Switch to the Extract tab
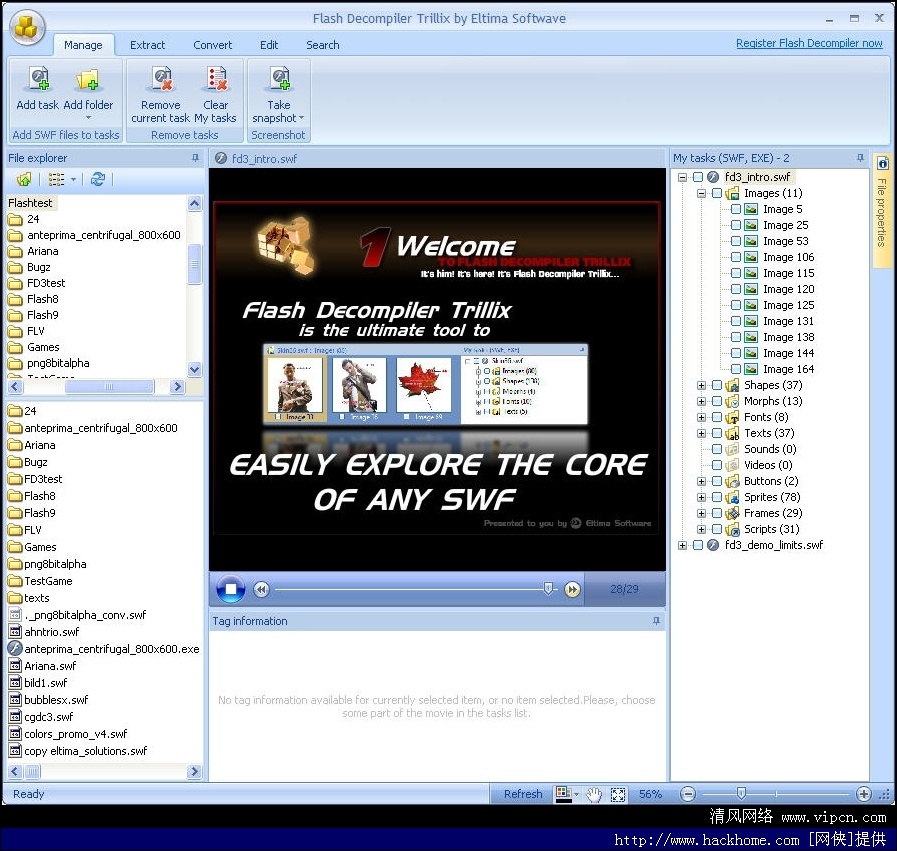The height and width of the screenshot is (851, 897). pos(147,45)
